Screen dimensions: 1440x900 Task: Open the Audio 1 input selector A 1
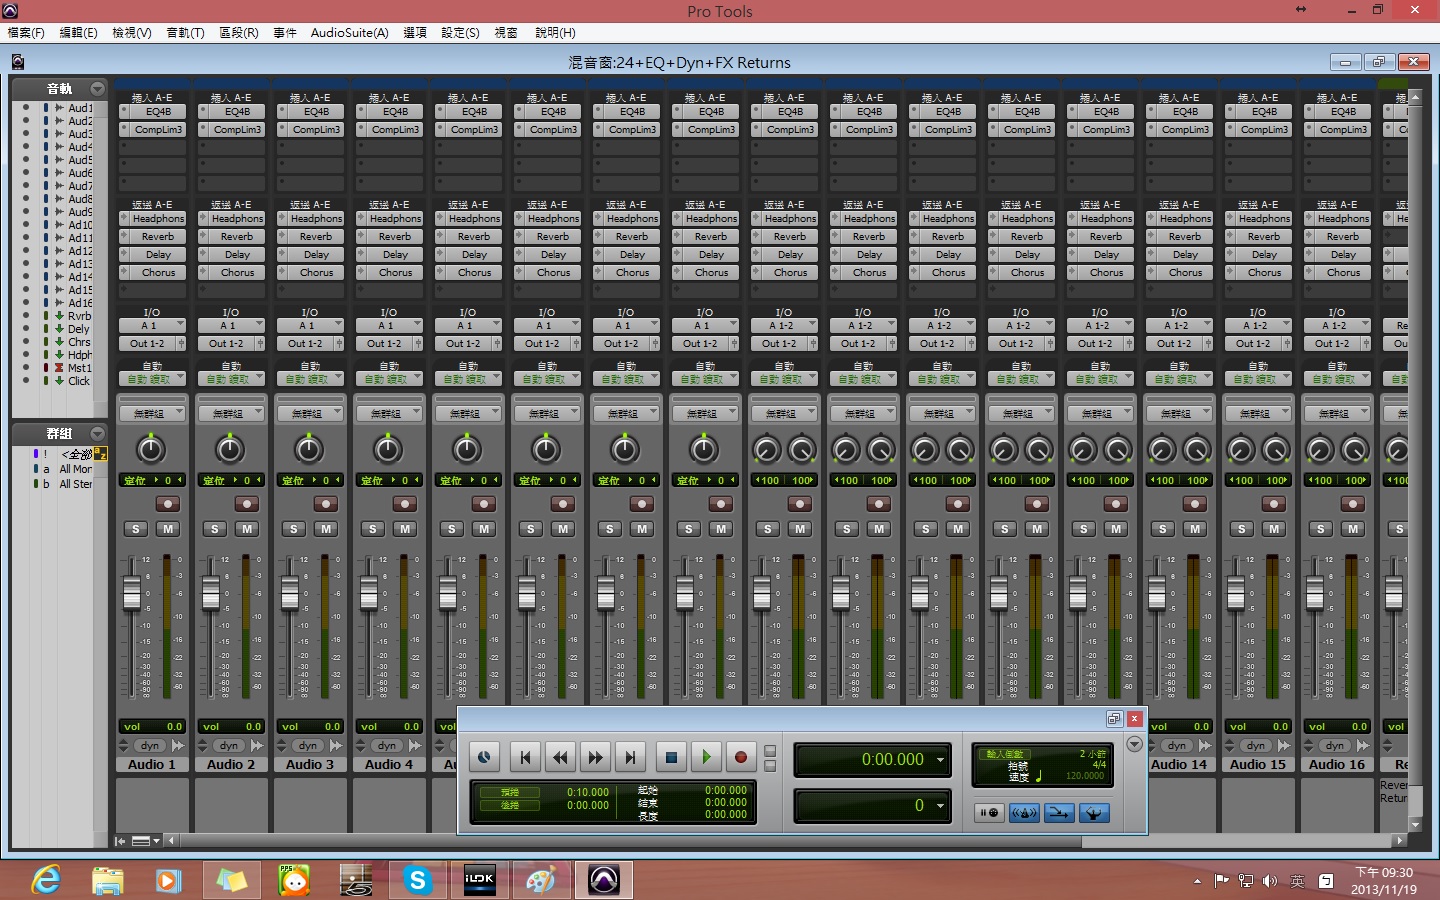click(x=152, y=325)
